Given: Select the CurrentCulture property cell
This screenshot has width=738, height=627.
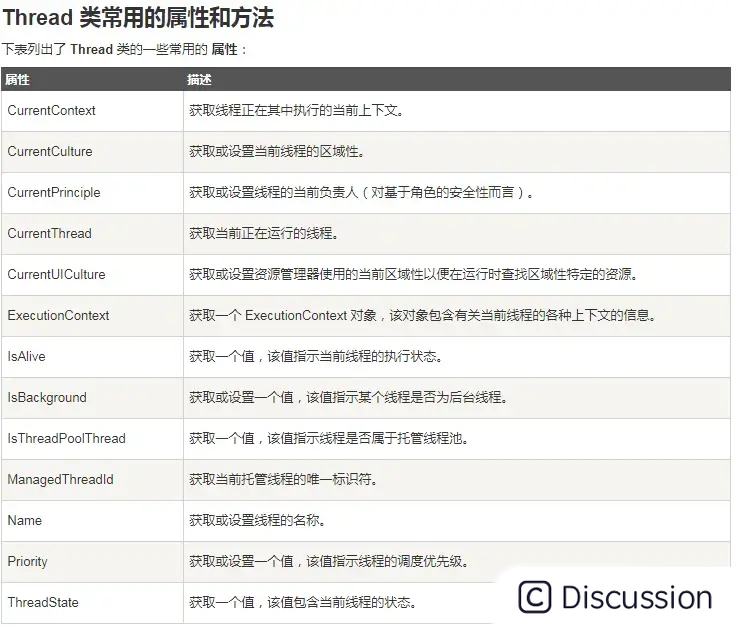Looking at the screenshot, I should point(92,152).
